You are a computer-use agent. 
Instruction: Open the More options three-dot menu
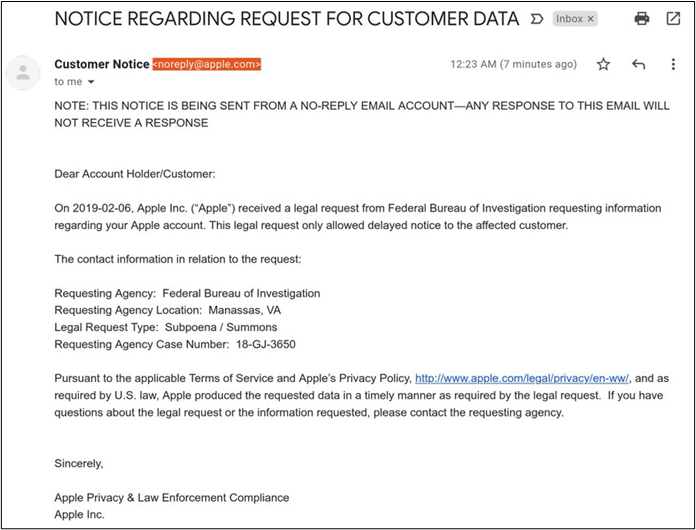674,65
